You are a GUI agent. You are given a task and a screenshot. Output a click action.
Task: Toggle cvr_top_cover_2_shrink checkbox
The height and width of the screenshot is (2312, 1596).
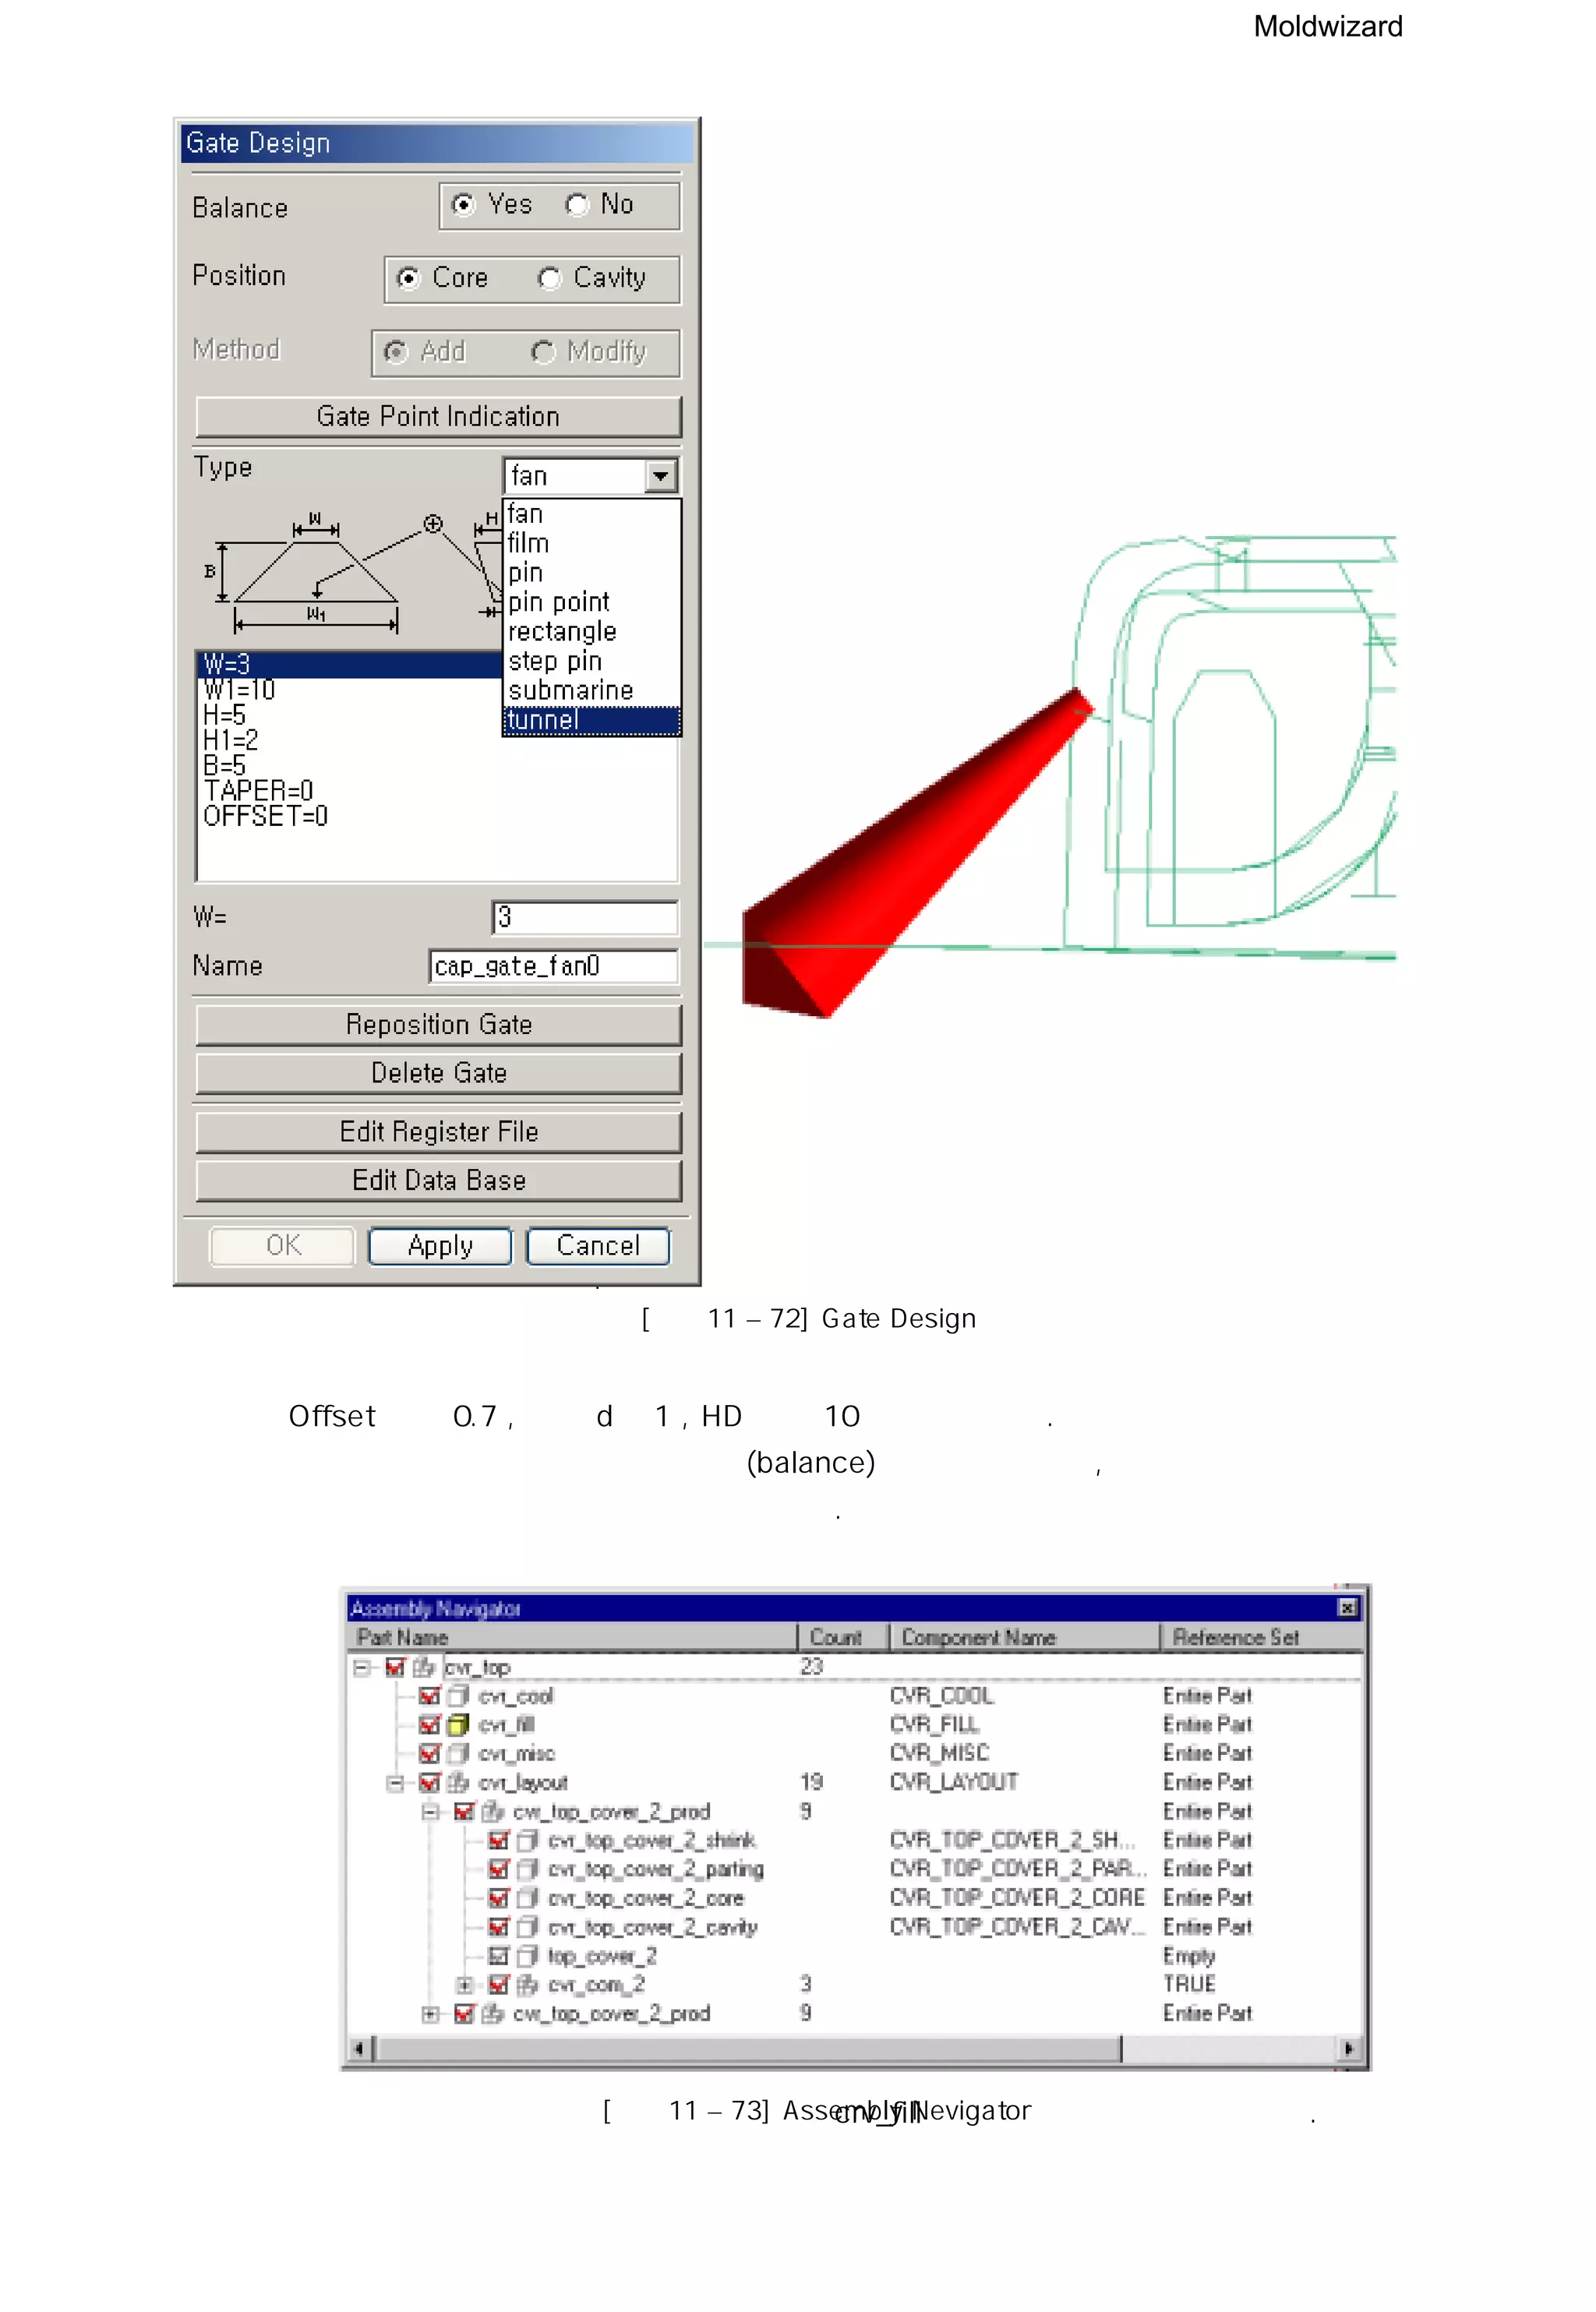pyautogui.click(x=498, y=1841)
